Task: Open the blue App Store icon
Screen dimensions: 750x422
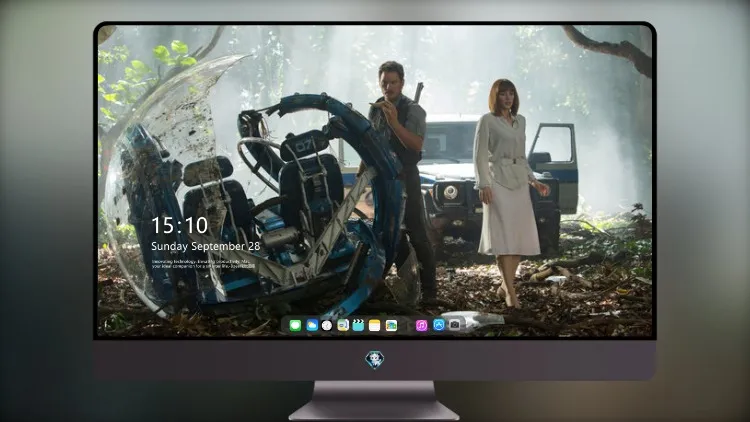Action: [439, 325]
